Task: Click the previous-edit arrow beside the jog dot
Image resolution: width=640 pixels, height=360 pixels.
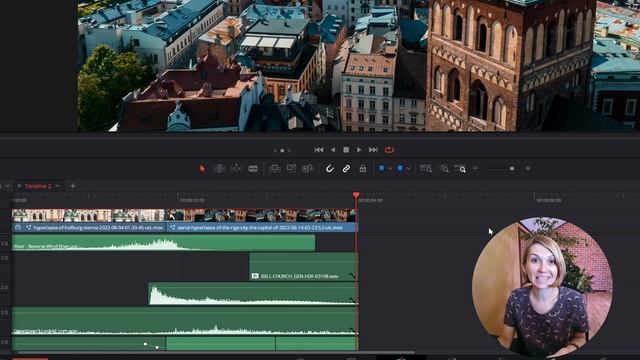Action: (x=275, y=151)
